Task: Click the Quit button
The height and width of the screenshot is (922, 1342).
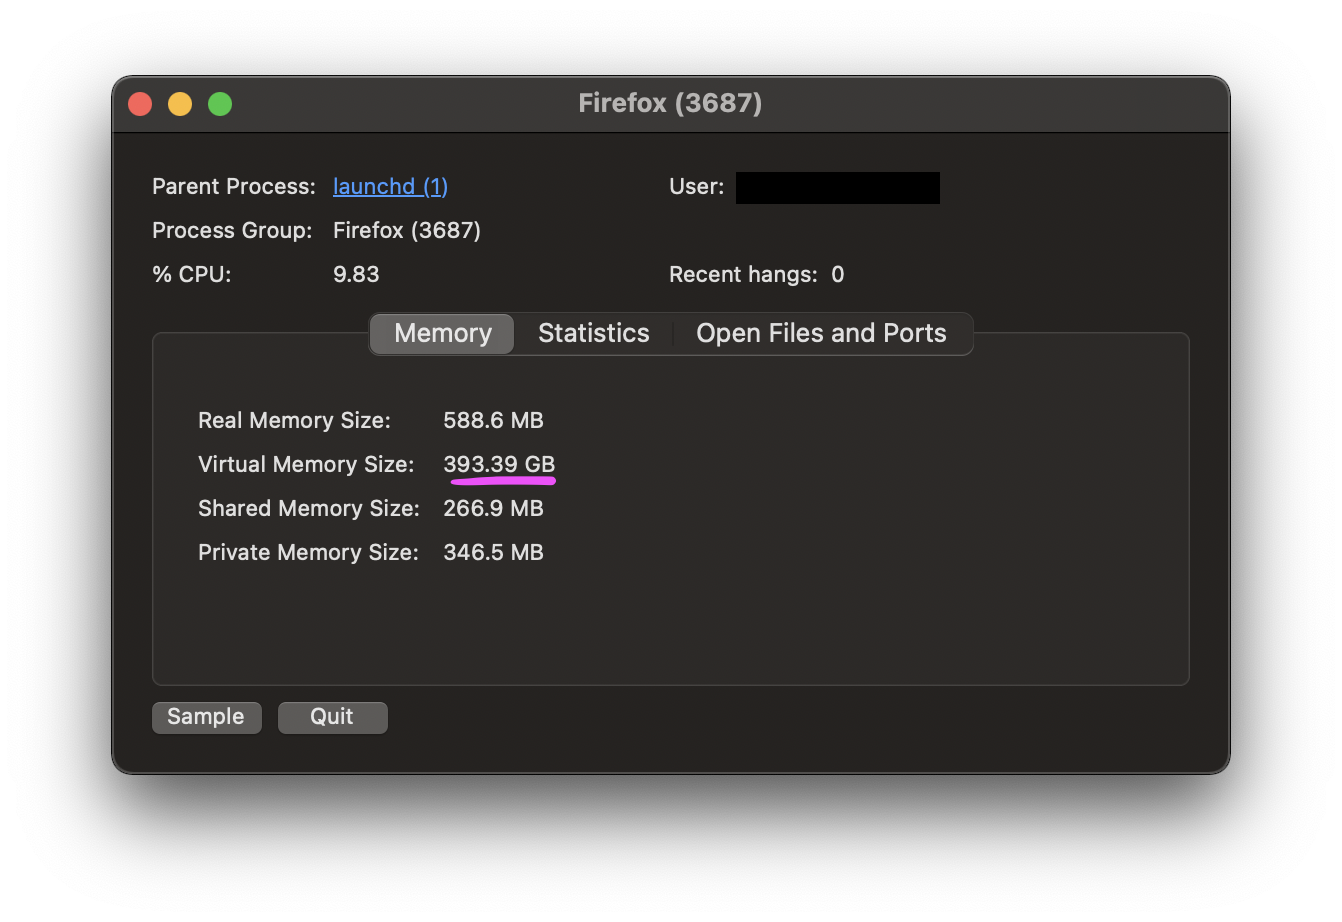Action: pos(332,717)
